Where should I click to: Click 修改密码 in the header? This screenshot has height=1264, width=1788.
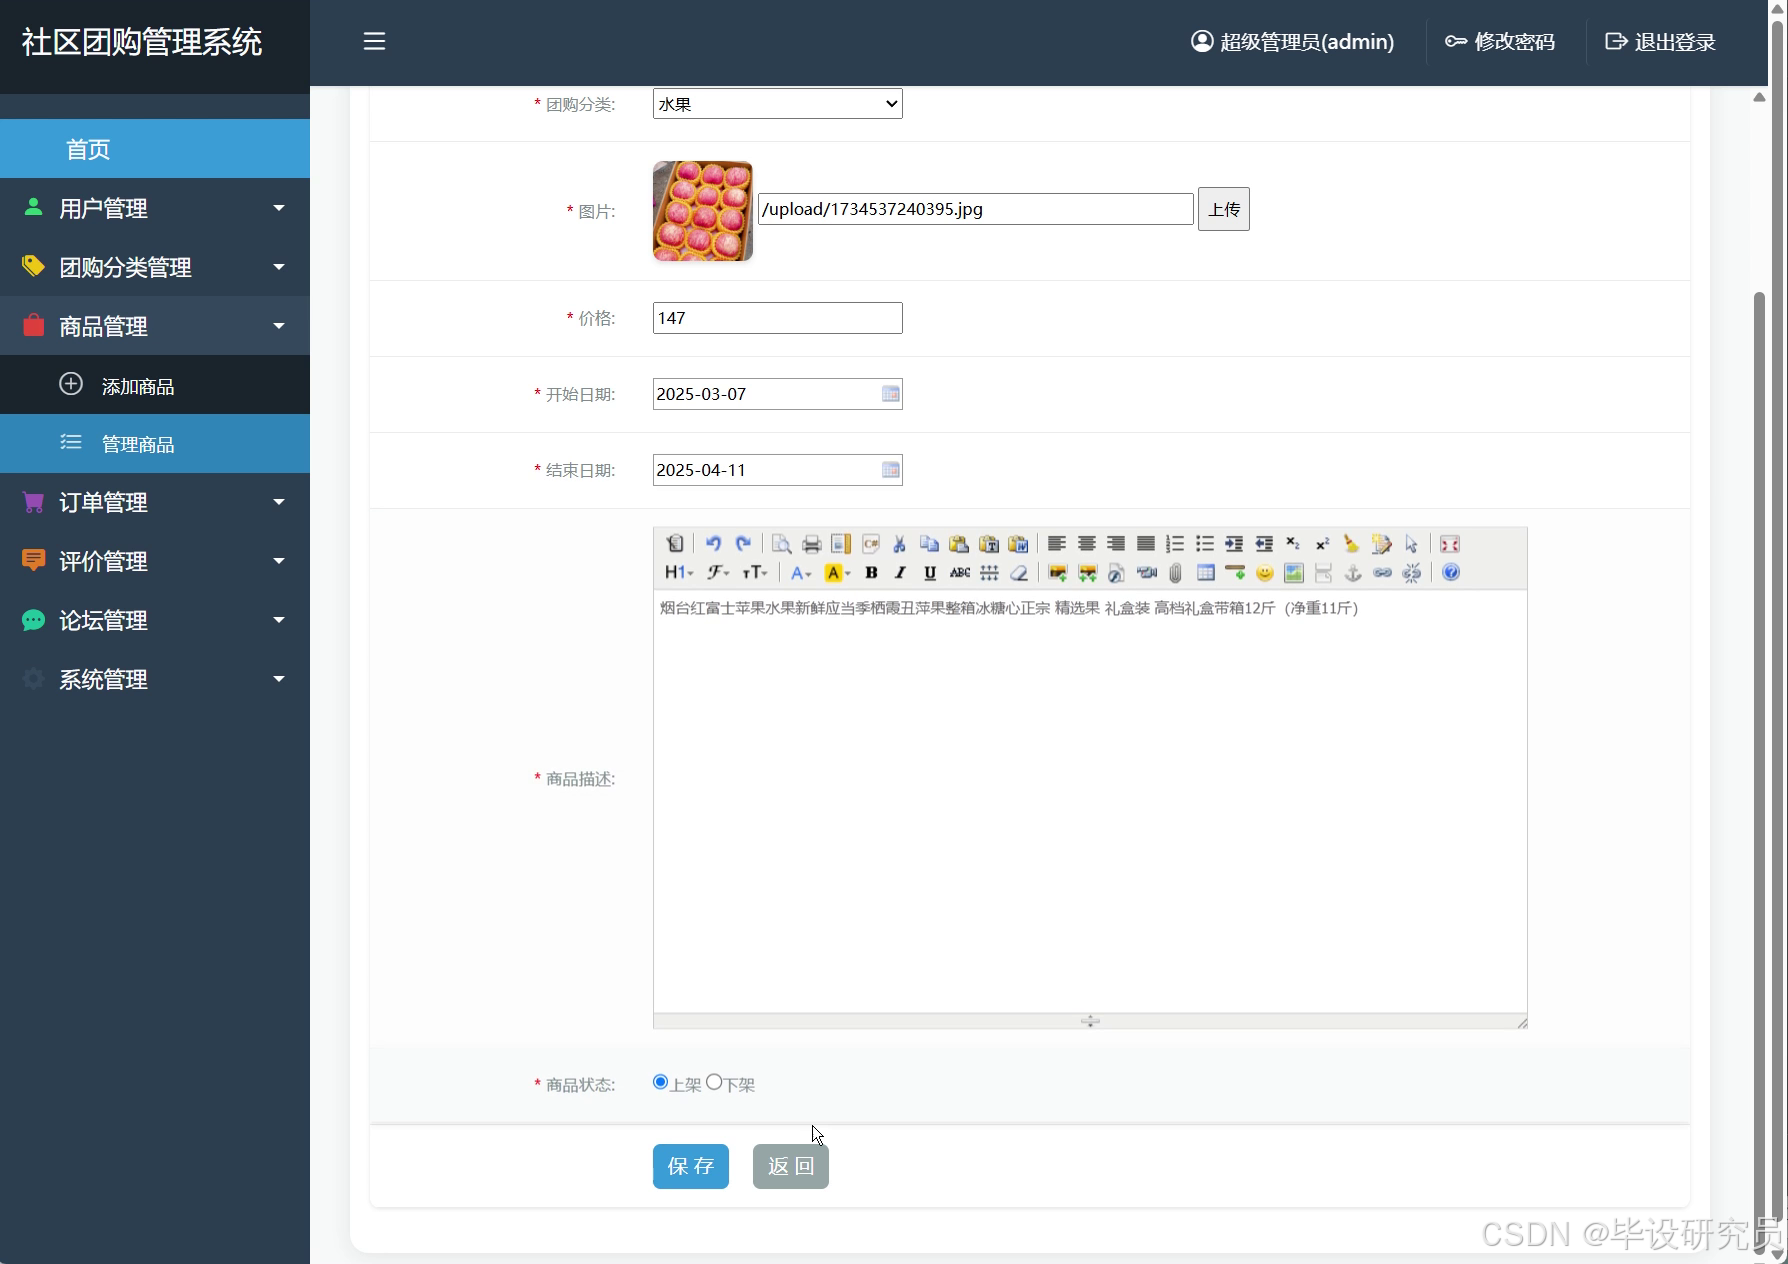1500,42
